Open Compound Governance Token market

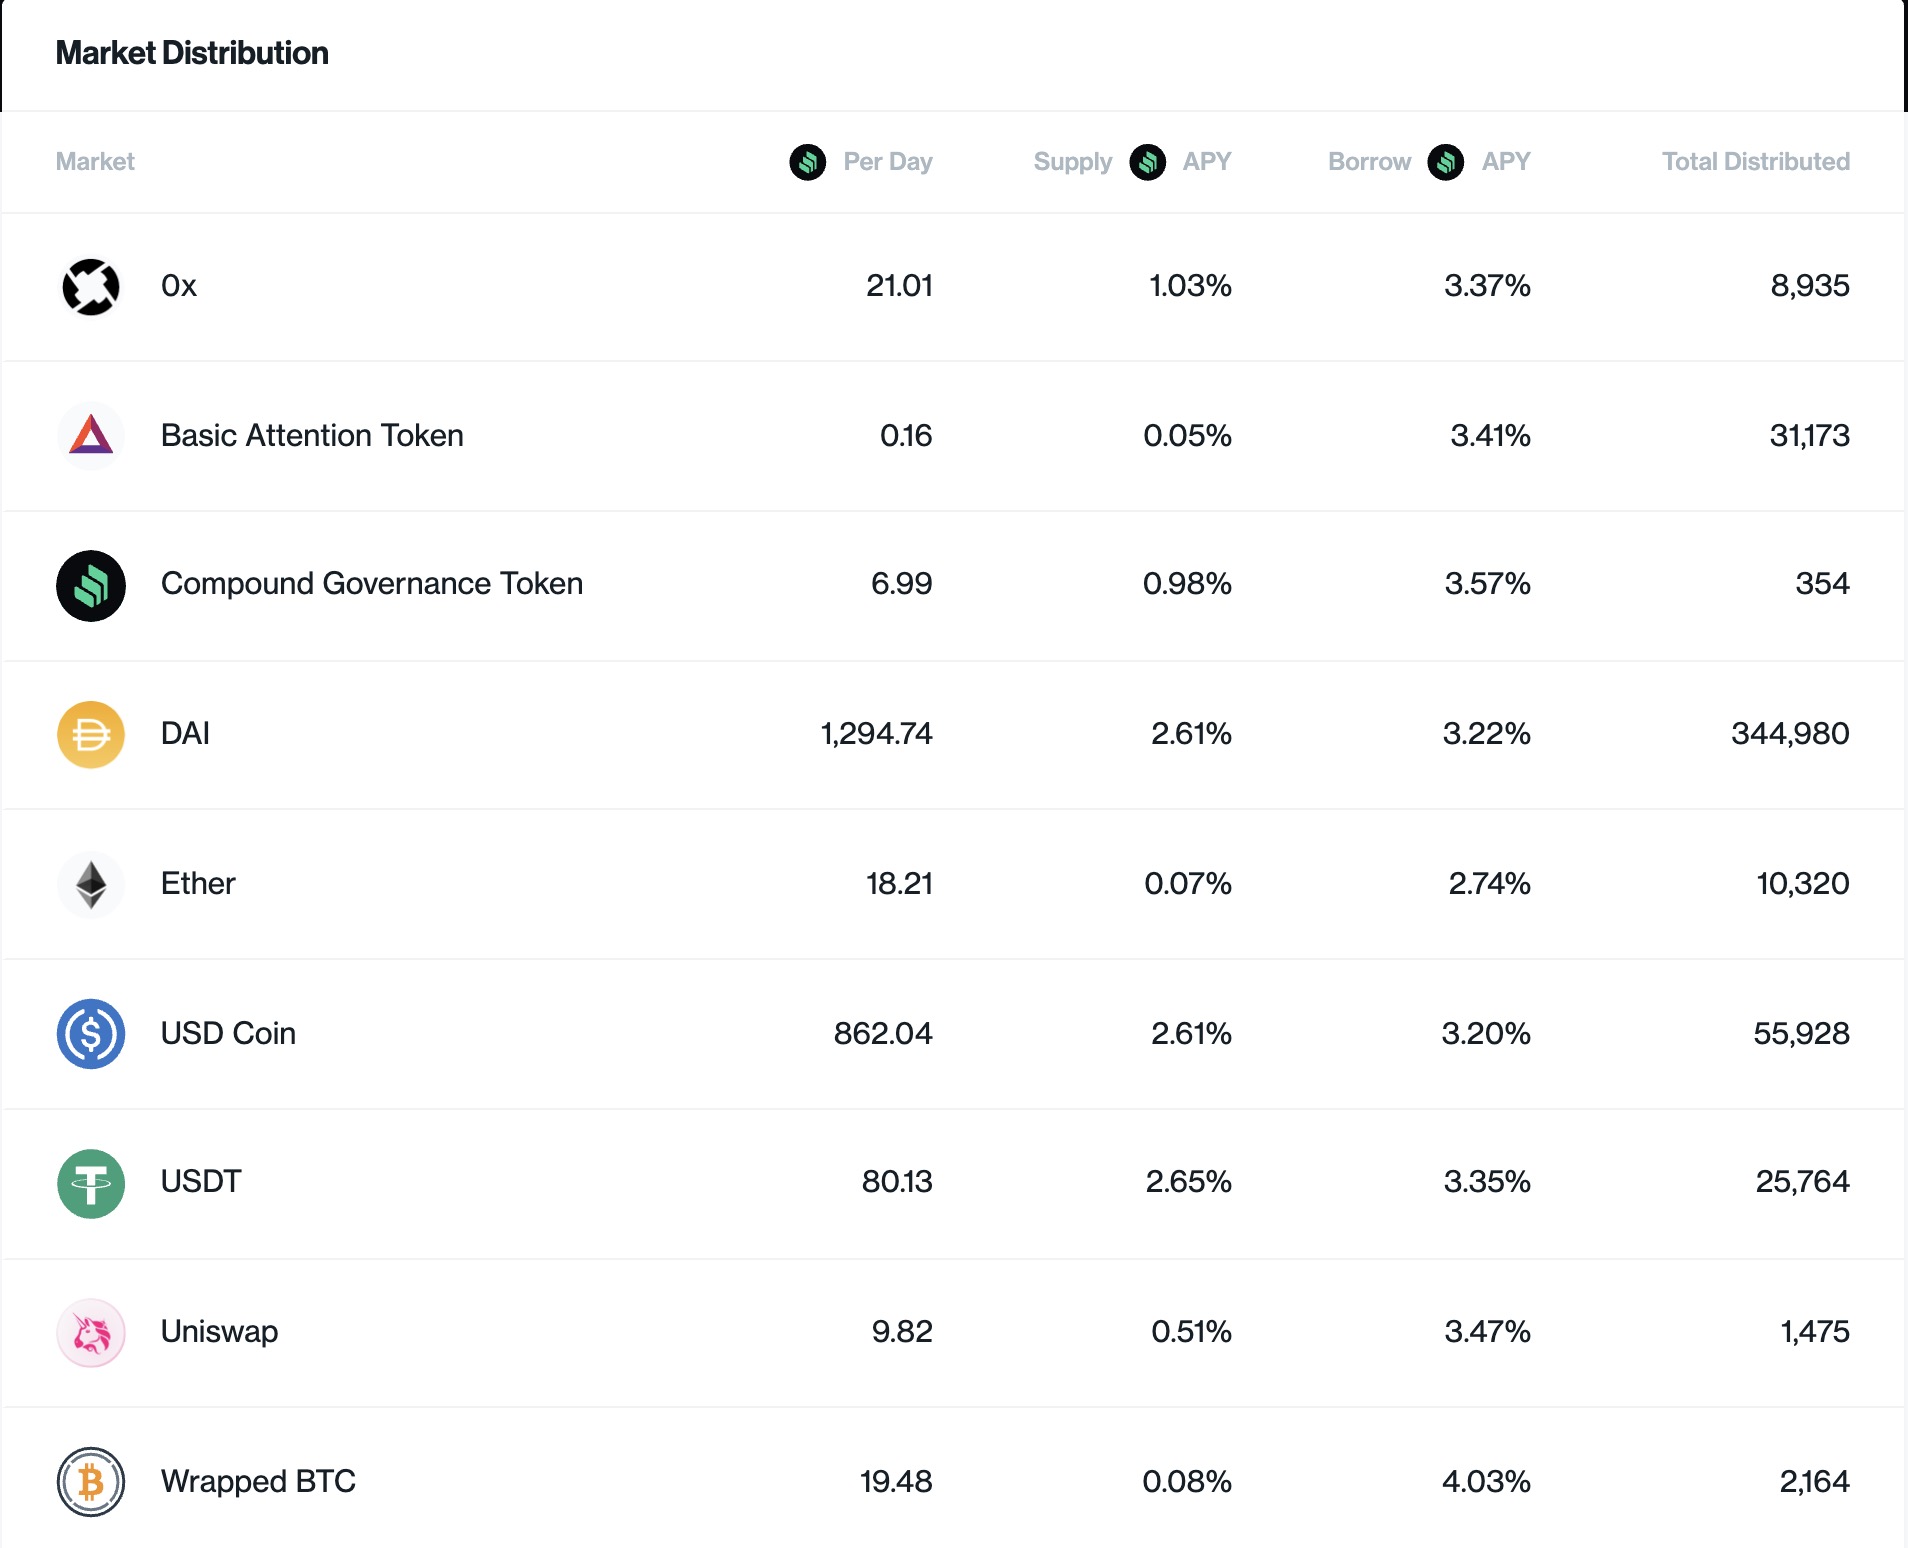pyautogui.click(x=954, y=585)
